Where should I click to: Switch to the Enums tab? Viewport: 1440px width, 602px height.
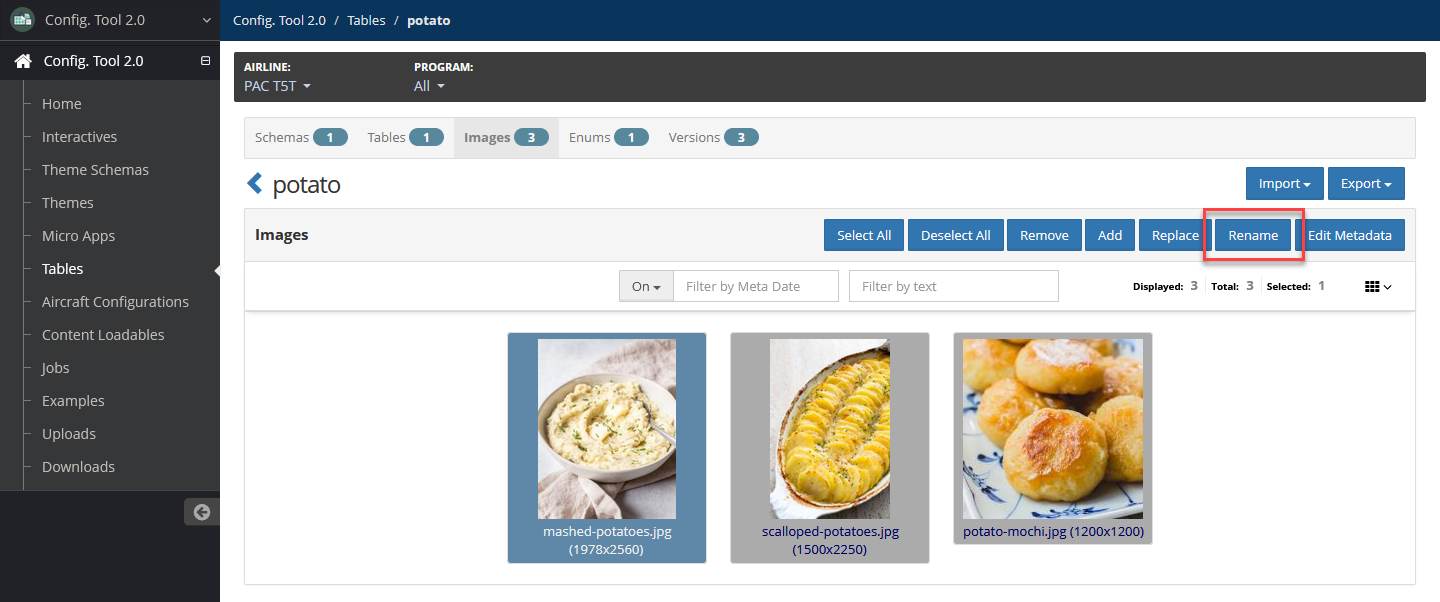(x=608, y=138)
